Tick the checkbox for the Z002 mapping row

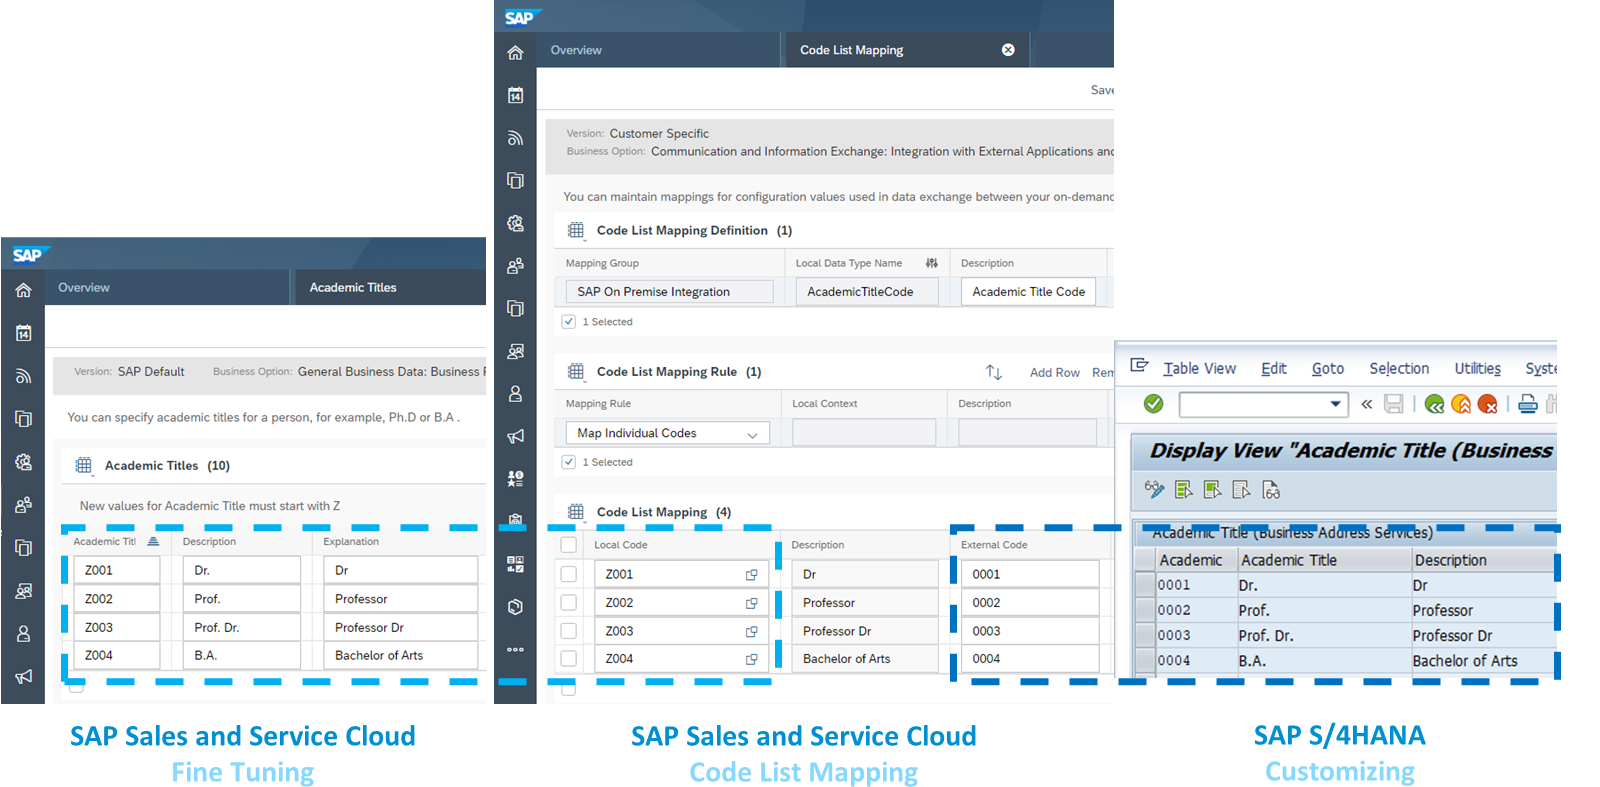point(568,602)
